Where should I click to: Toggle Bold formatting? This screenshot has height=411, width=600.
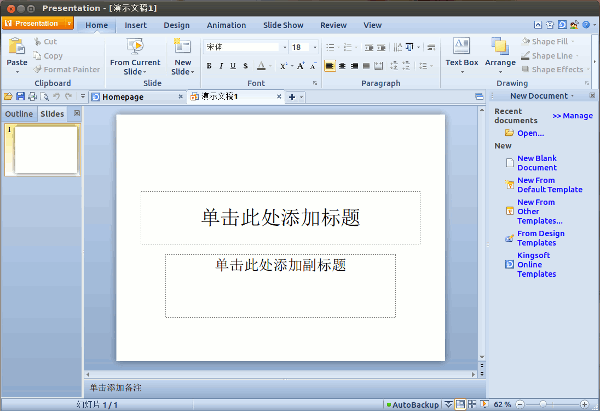[209, 66]
